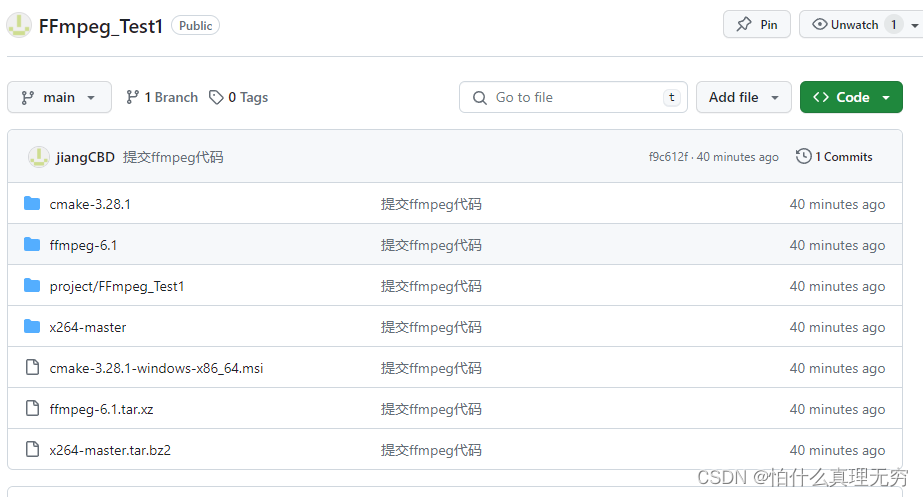Click the x264-master folder icon

click(32, 326)
